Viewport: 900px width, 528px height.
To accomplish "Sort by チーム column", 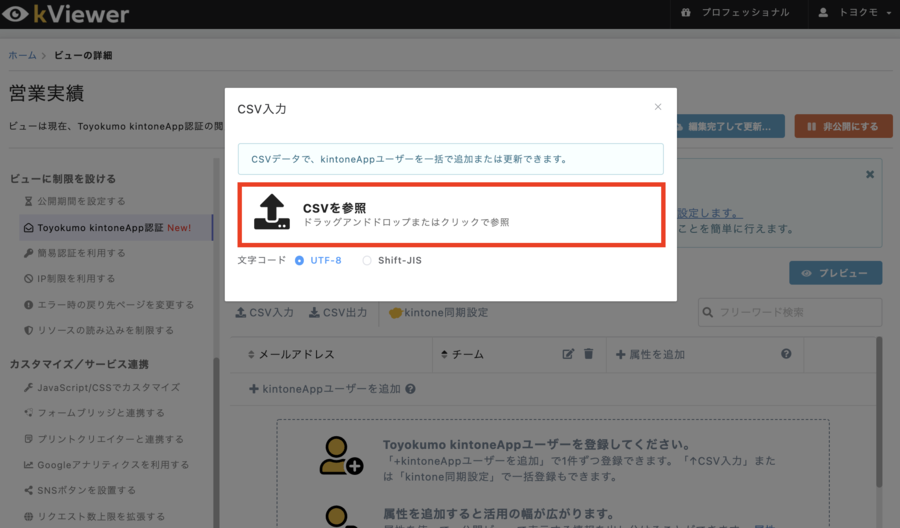I will [x=462, y=355].
